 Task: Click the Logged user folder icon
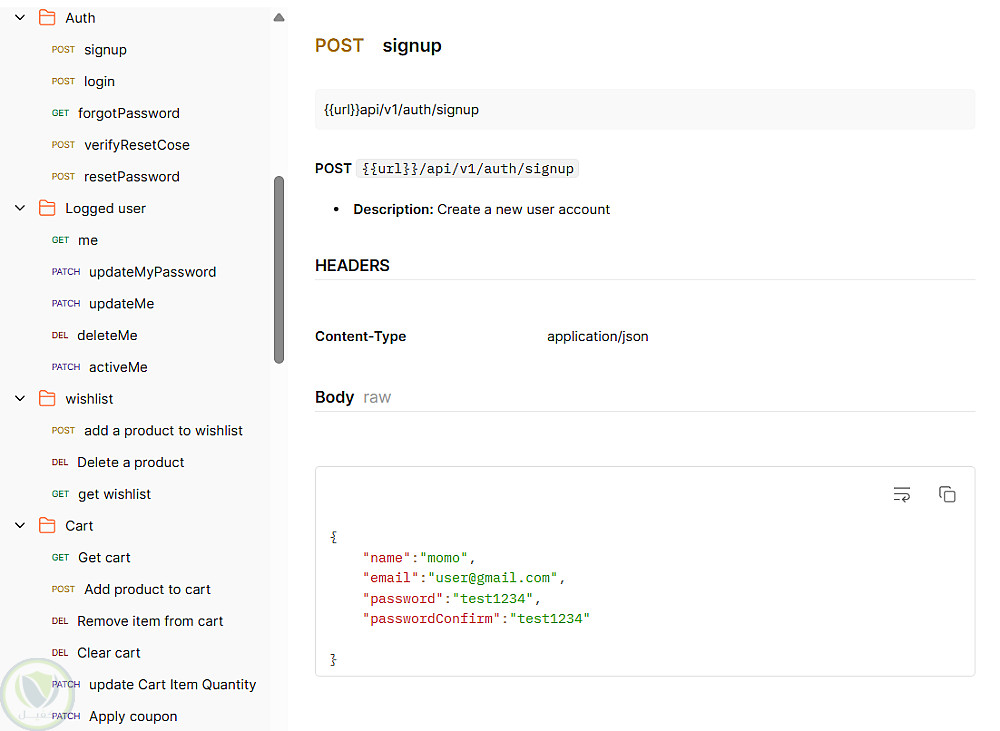47,208
